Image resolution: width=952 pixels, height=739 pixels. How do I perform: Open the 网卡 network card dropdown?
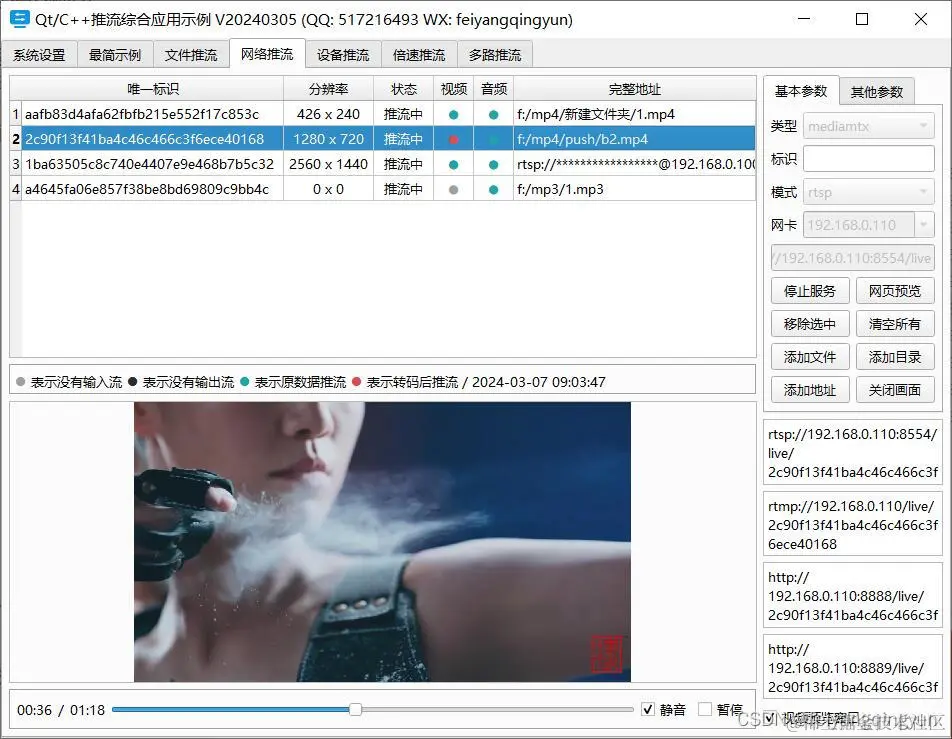868,225
